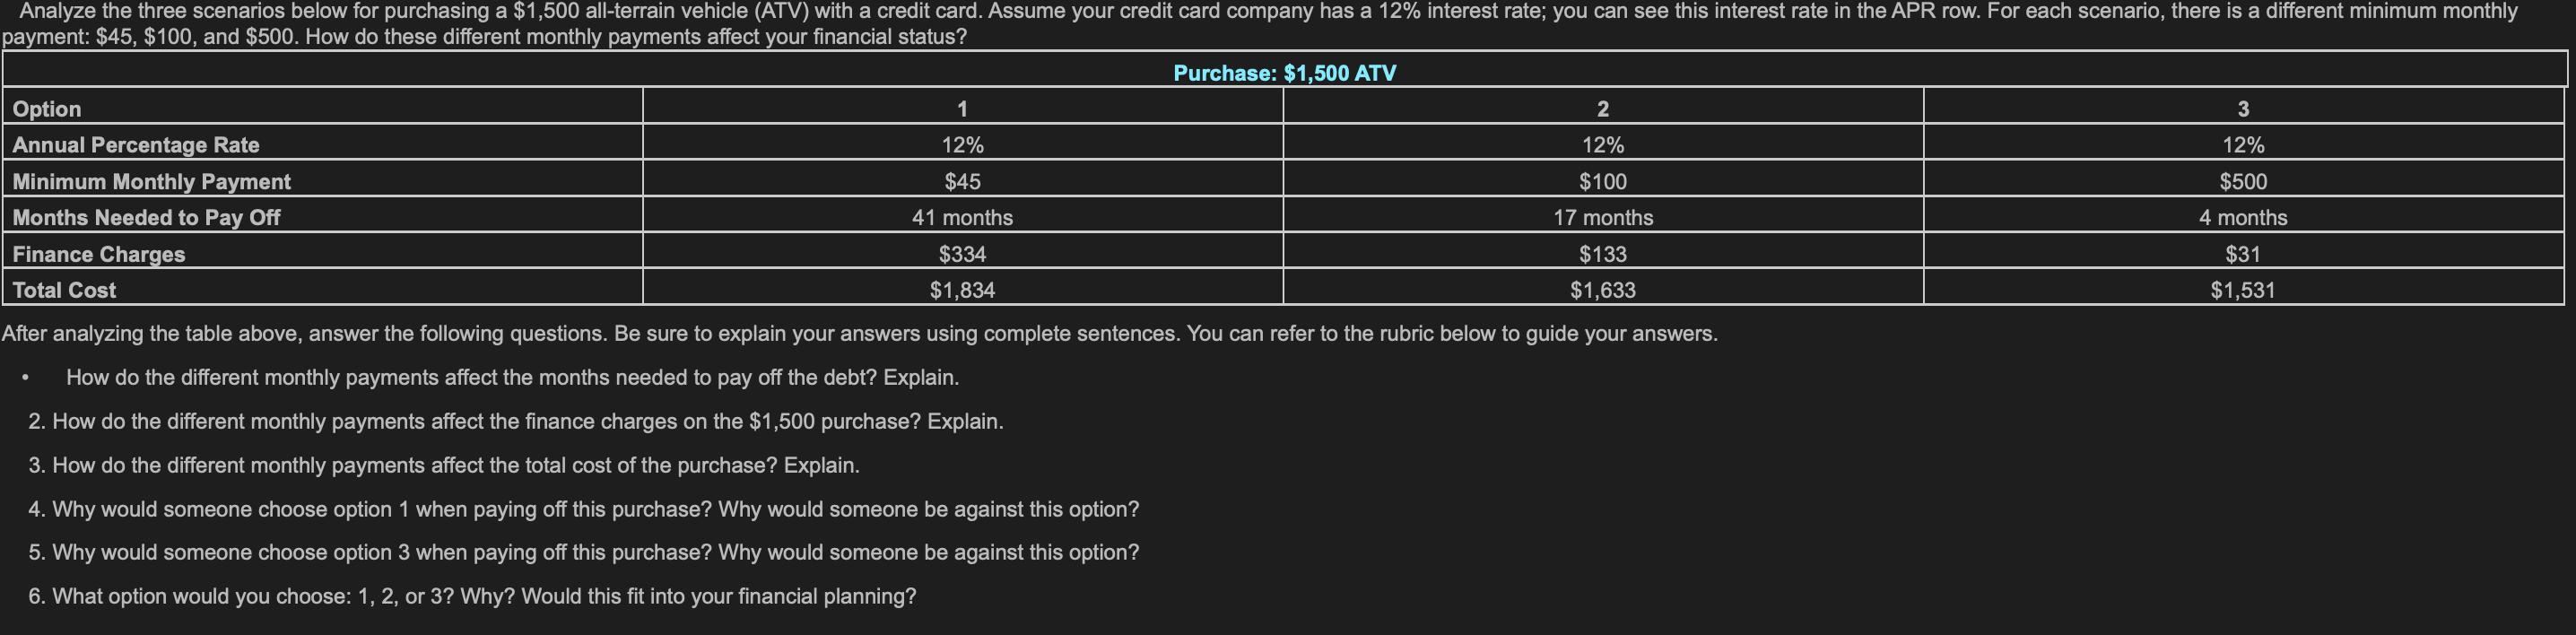Click the bulleted question about months needed
This screenshot has width=2576, height=635.
point(512,377)
